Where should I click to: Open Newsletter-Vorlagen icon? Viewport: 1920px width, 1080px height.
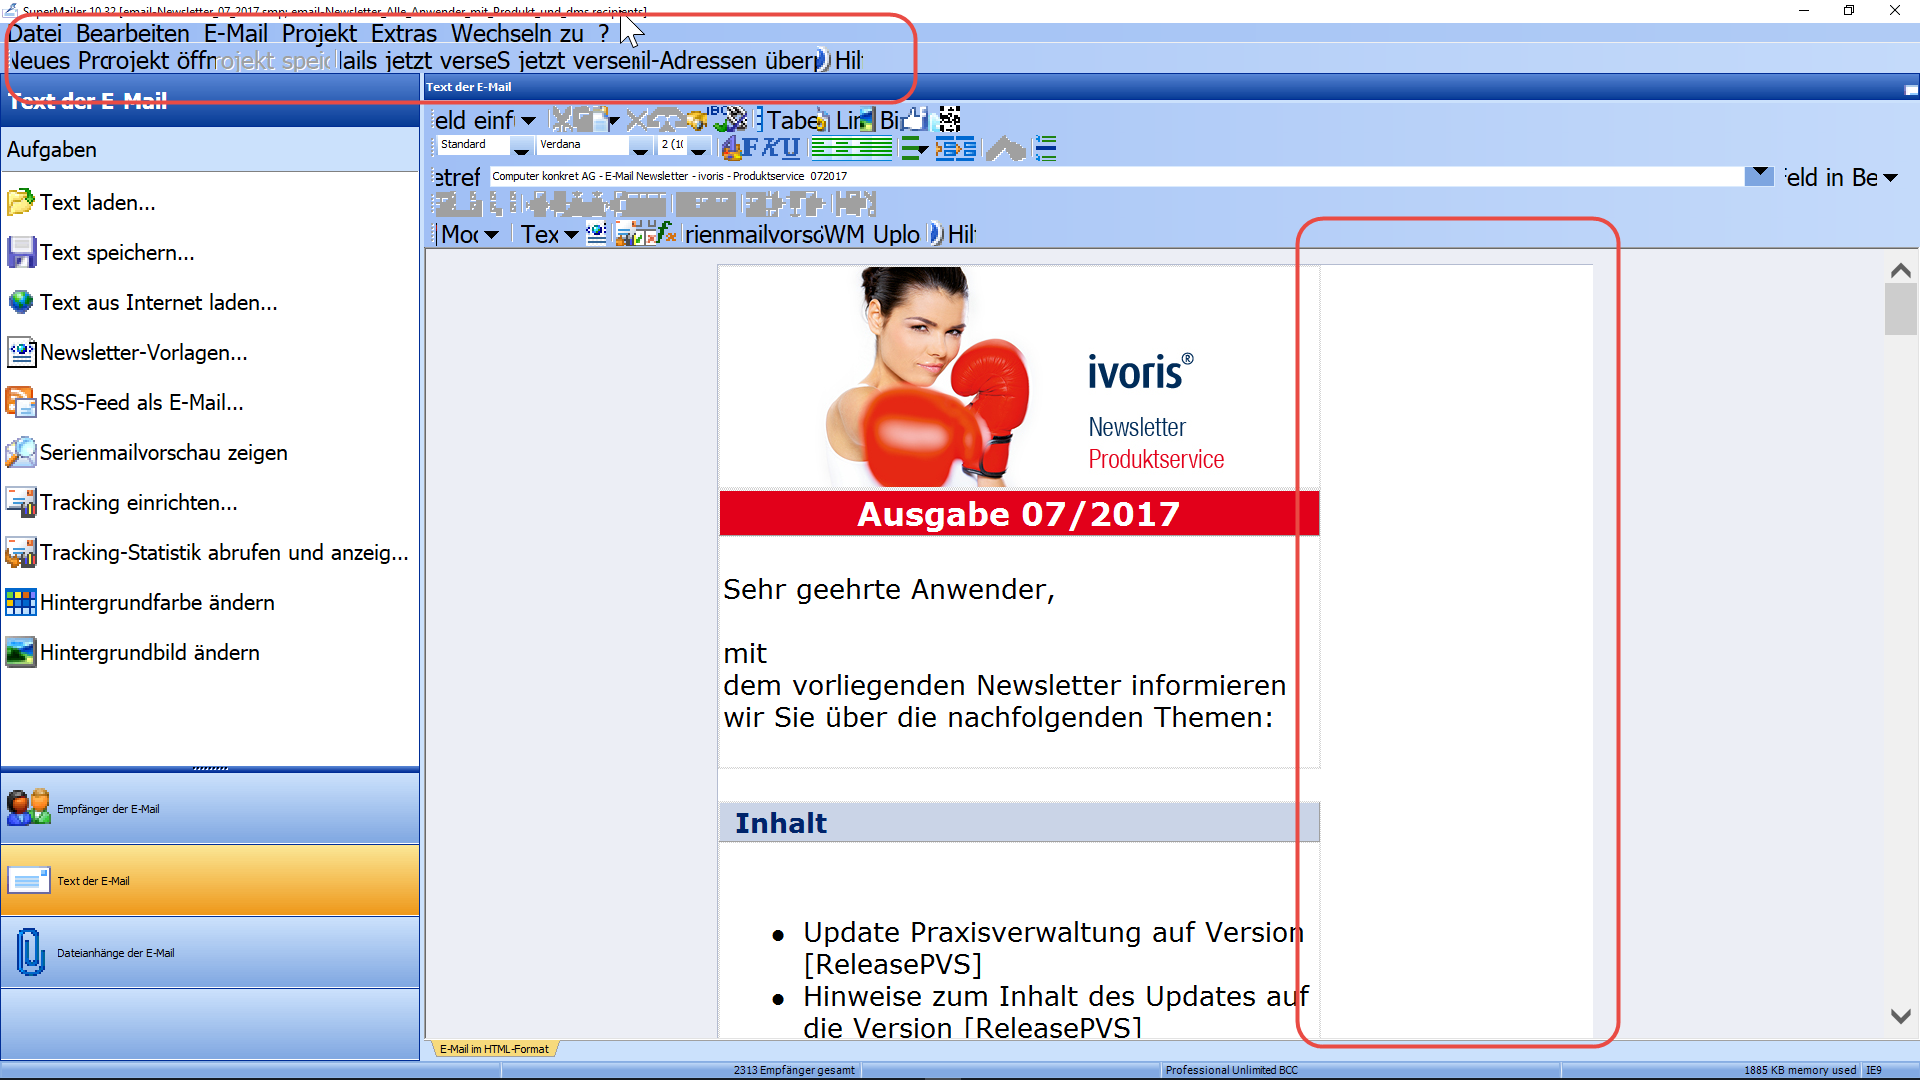pyautogui.click(x=21, y=352)
